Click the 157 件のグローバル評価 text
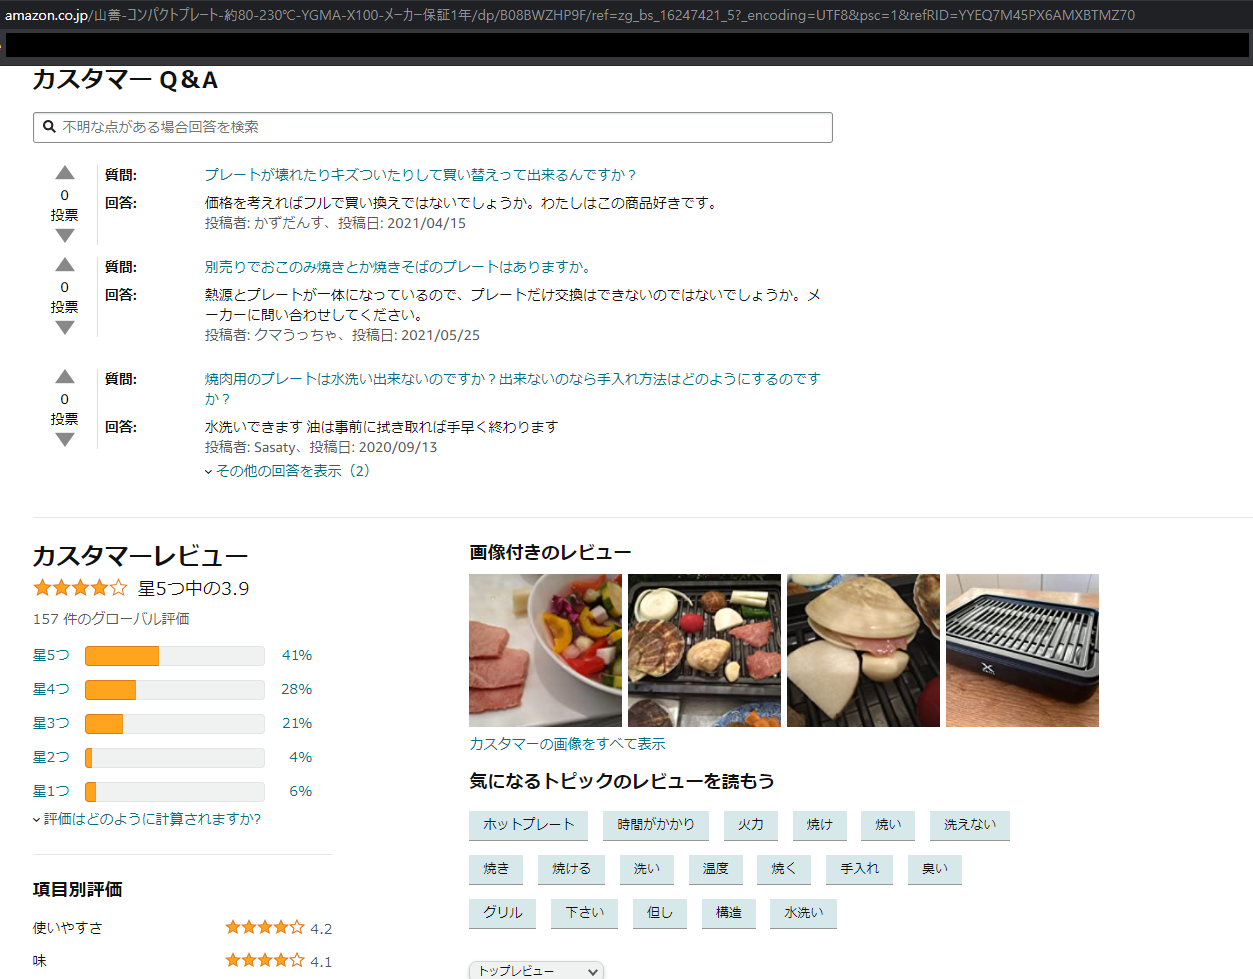 tap(111, 619)
